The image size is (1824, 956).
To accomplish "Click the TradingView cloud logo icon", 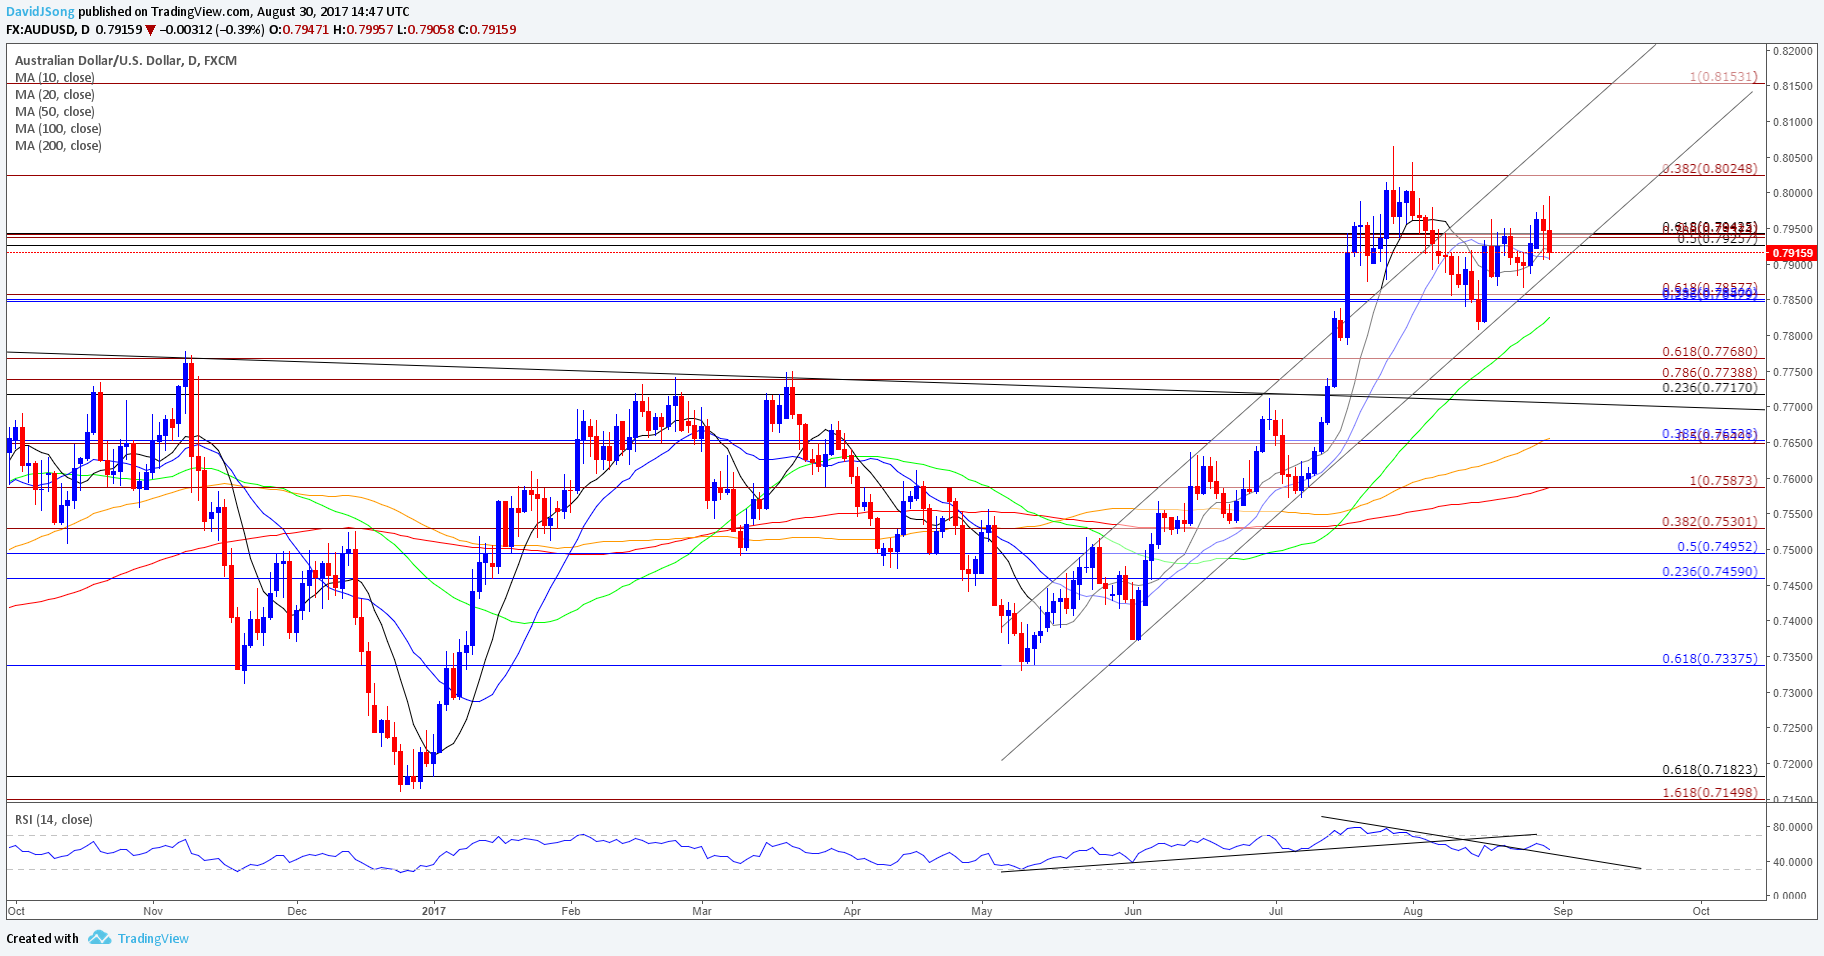I will pyautogui.click(x=99, y=938).
